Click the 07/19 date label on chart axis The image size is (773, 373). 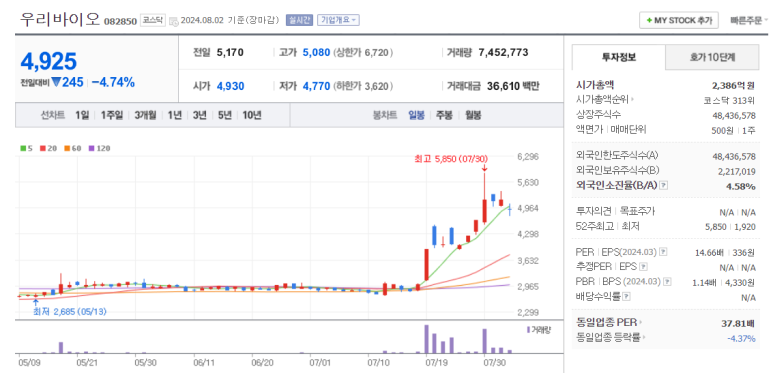click(x=436, y=362)
